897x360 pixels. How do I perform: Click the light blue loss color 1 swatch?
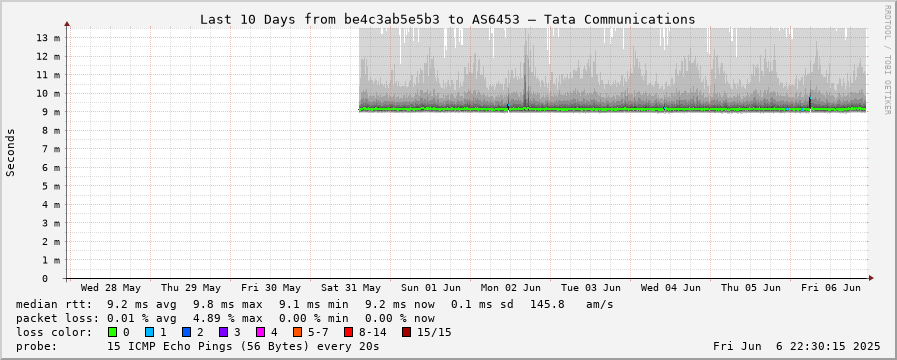149,332
